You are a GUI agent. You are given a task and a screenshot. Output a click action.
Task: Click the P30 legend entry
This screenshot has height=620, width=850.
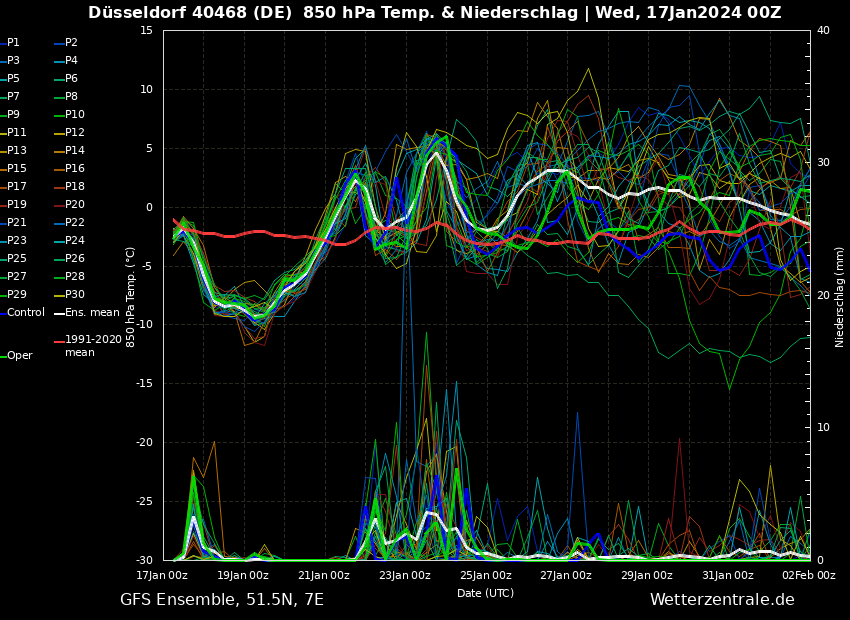[75, 295]
